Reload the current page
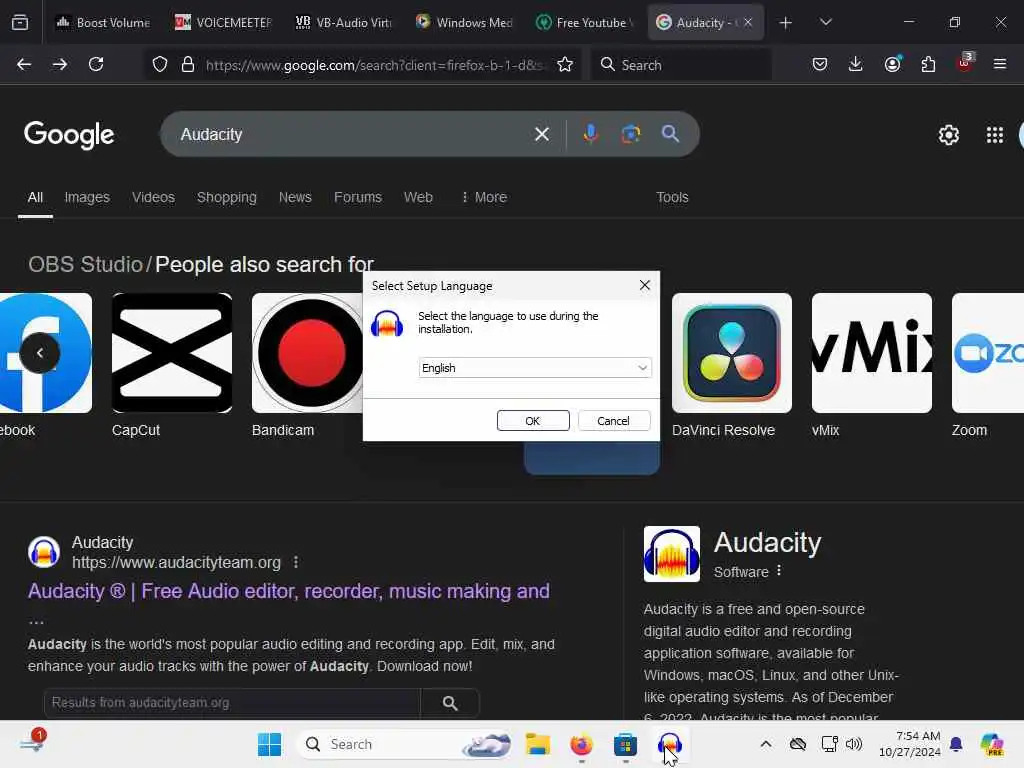 96,64
